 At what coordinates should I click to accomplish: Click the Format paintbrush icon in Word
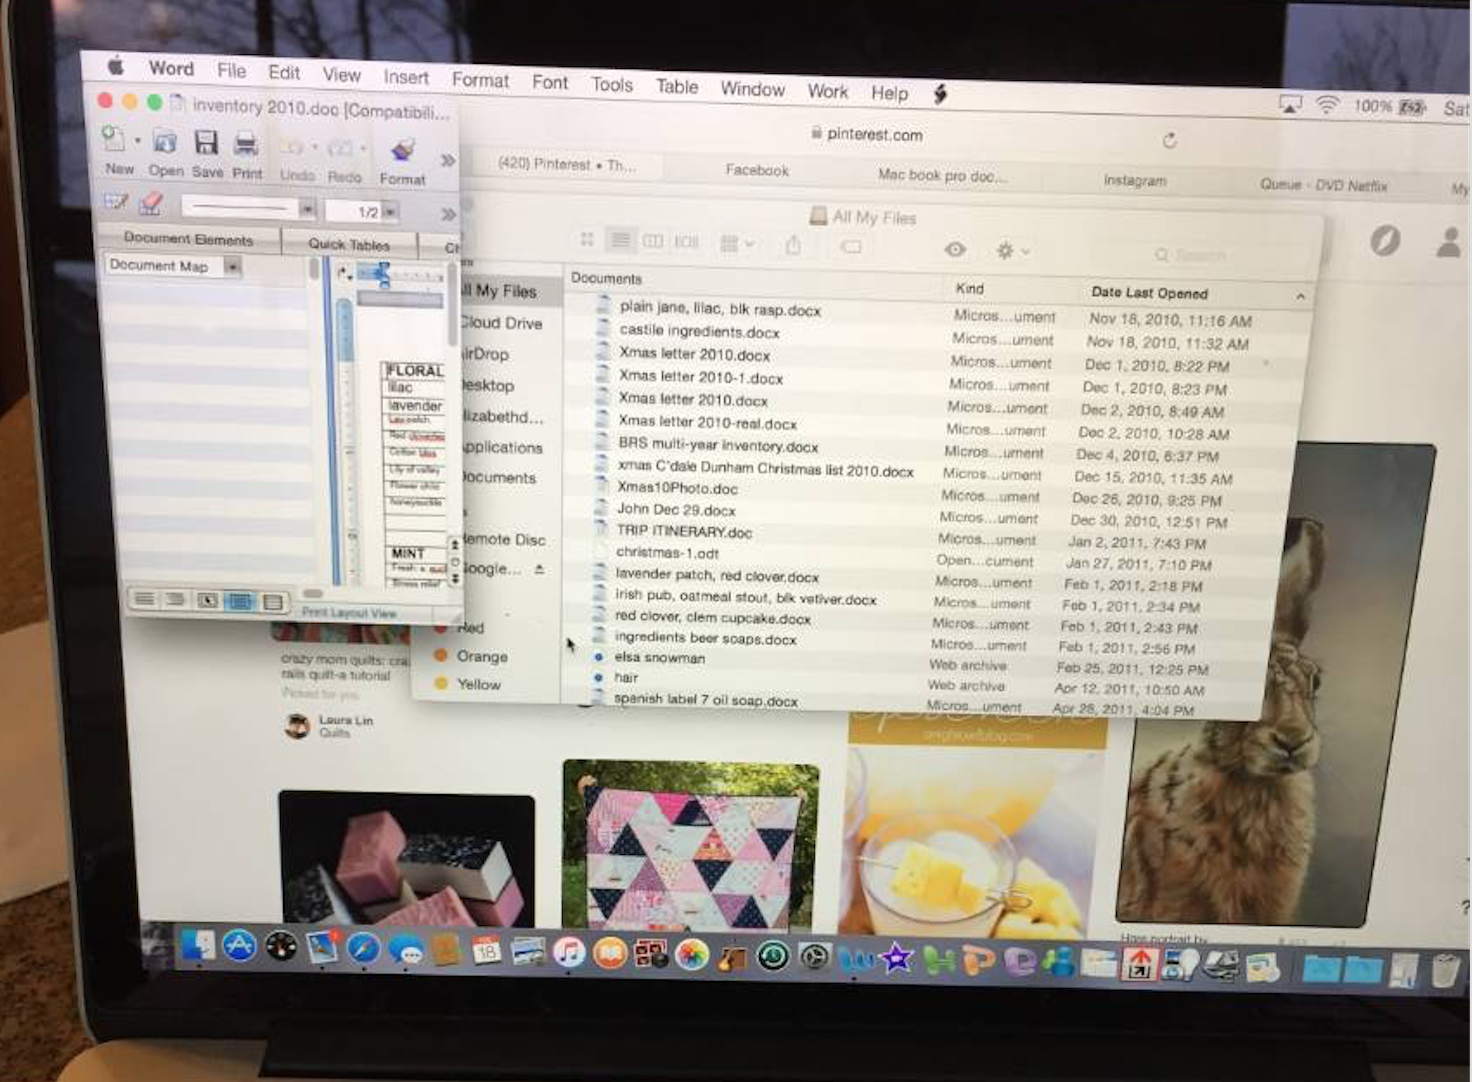click(x=403, y=150)
